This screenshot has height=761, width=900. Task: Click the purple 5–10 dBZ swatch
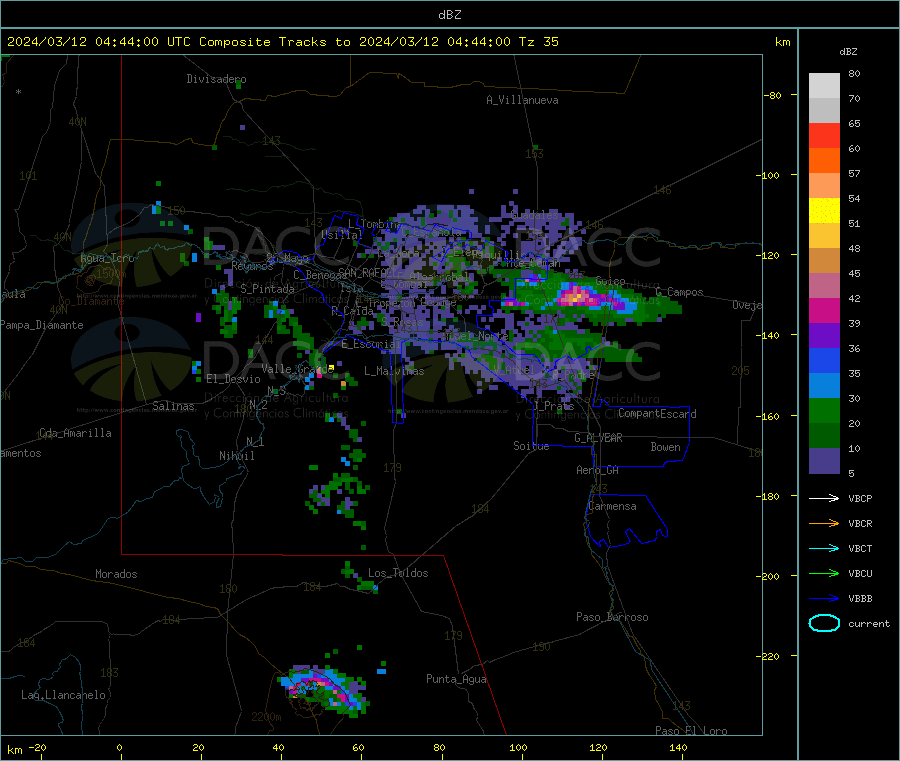pyautogui.click(x=824, y=461)
